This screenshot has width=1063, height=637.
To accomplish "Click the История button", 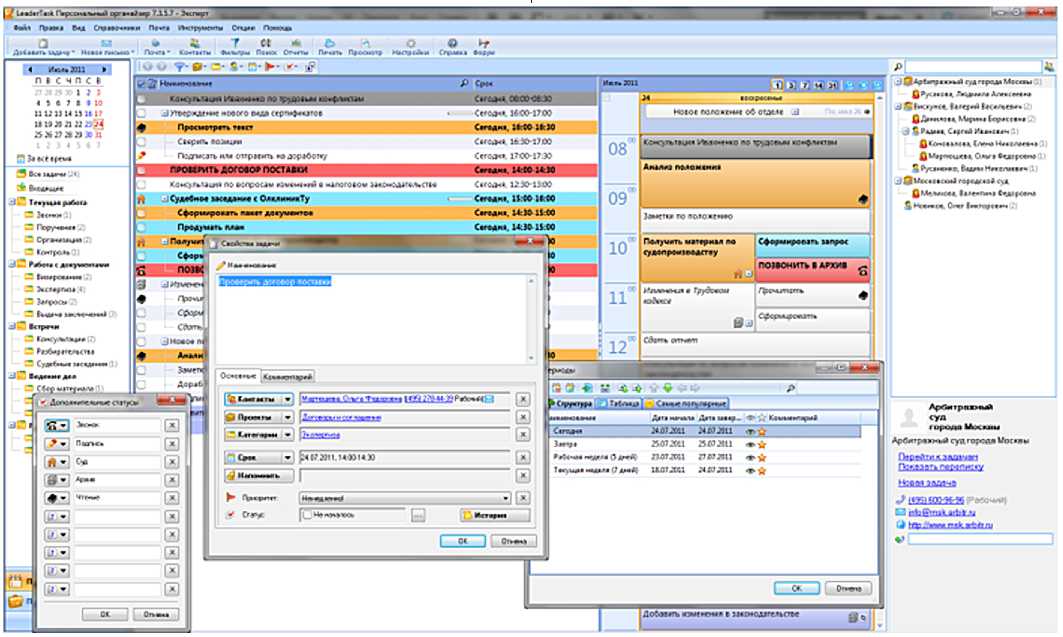I will [x=494, y=515].
